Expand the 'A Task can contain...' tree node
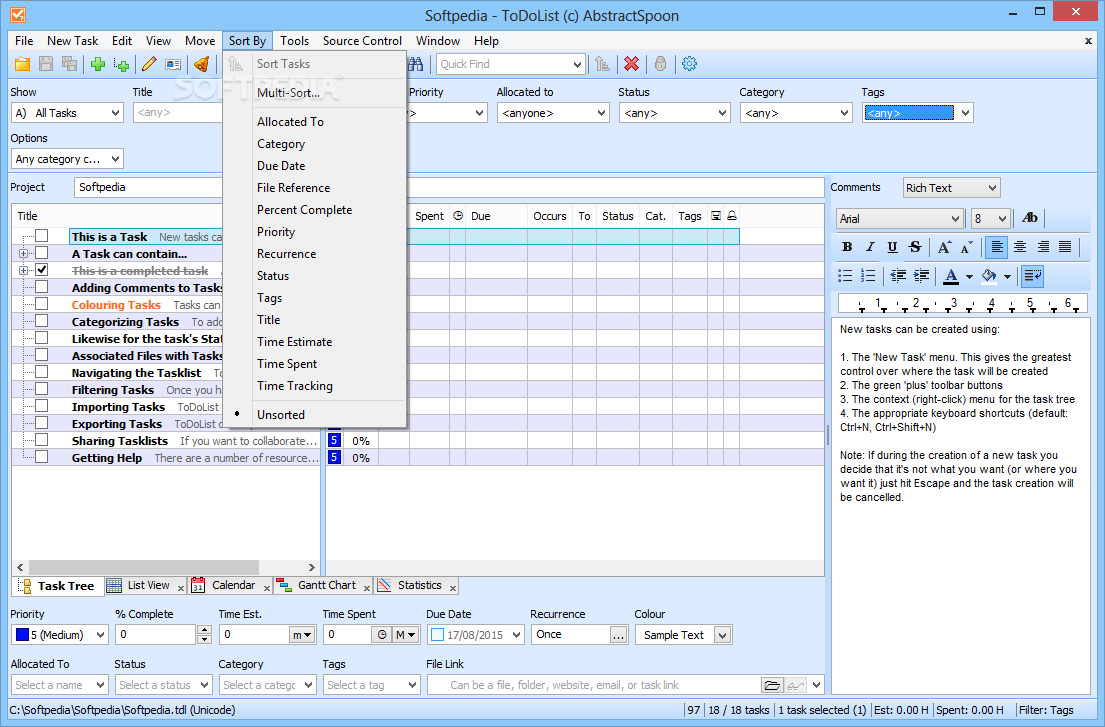 click(23, 253)
